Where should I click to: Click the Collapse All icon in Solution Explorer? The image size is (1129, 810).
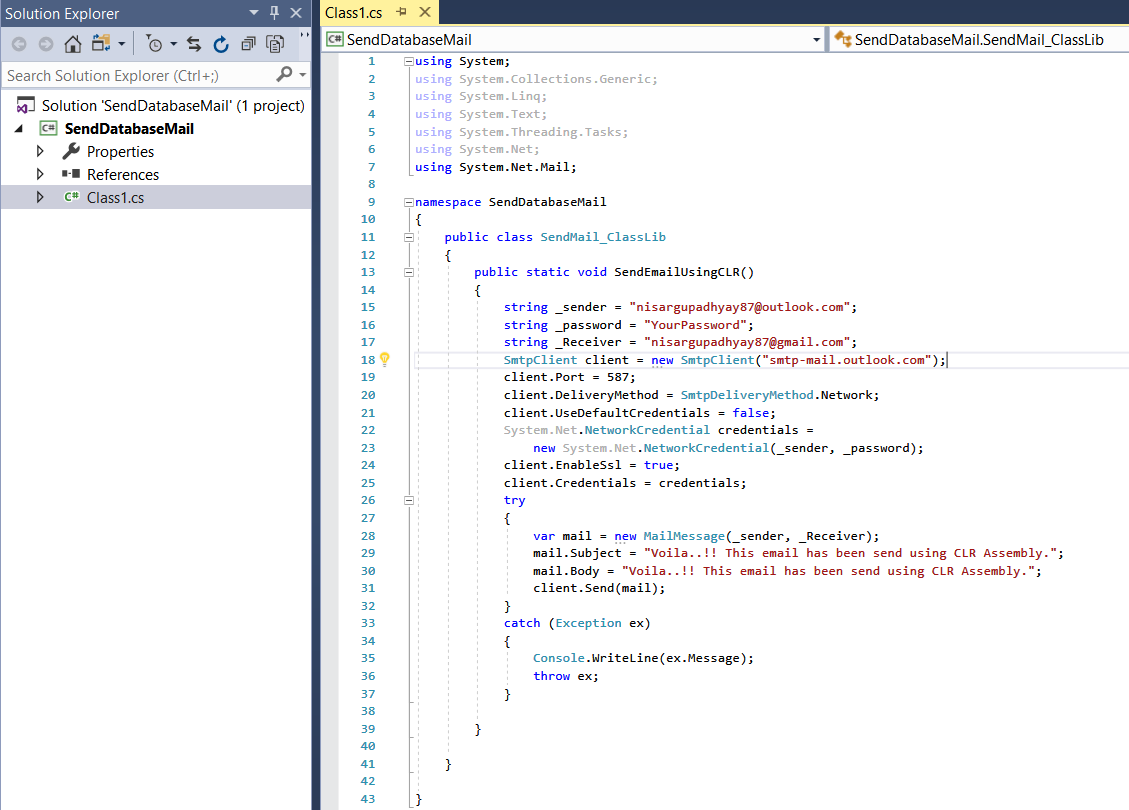(248, 44)
